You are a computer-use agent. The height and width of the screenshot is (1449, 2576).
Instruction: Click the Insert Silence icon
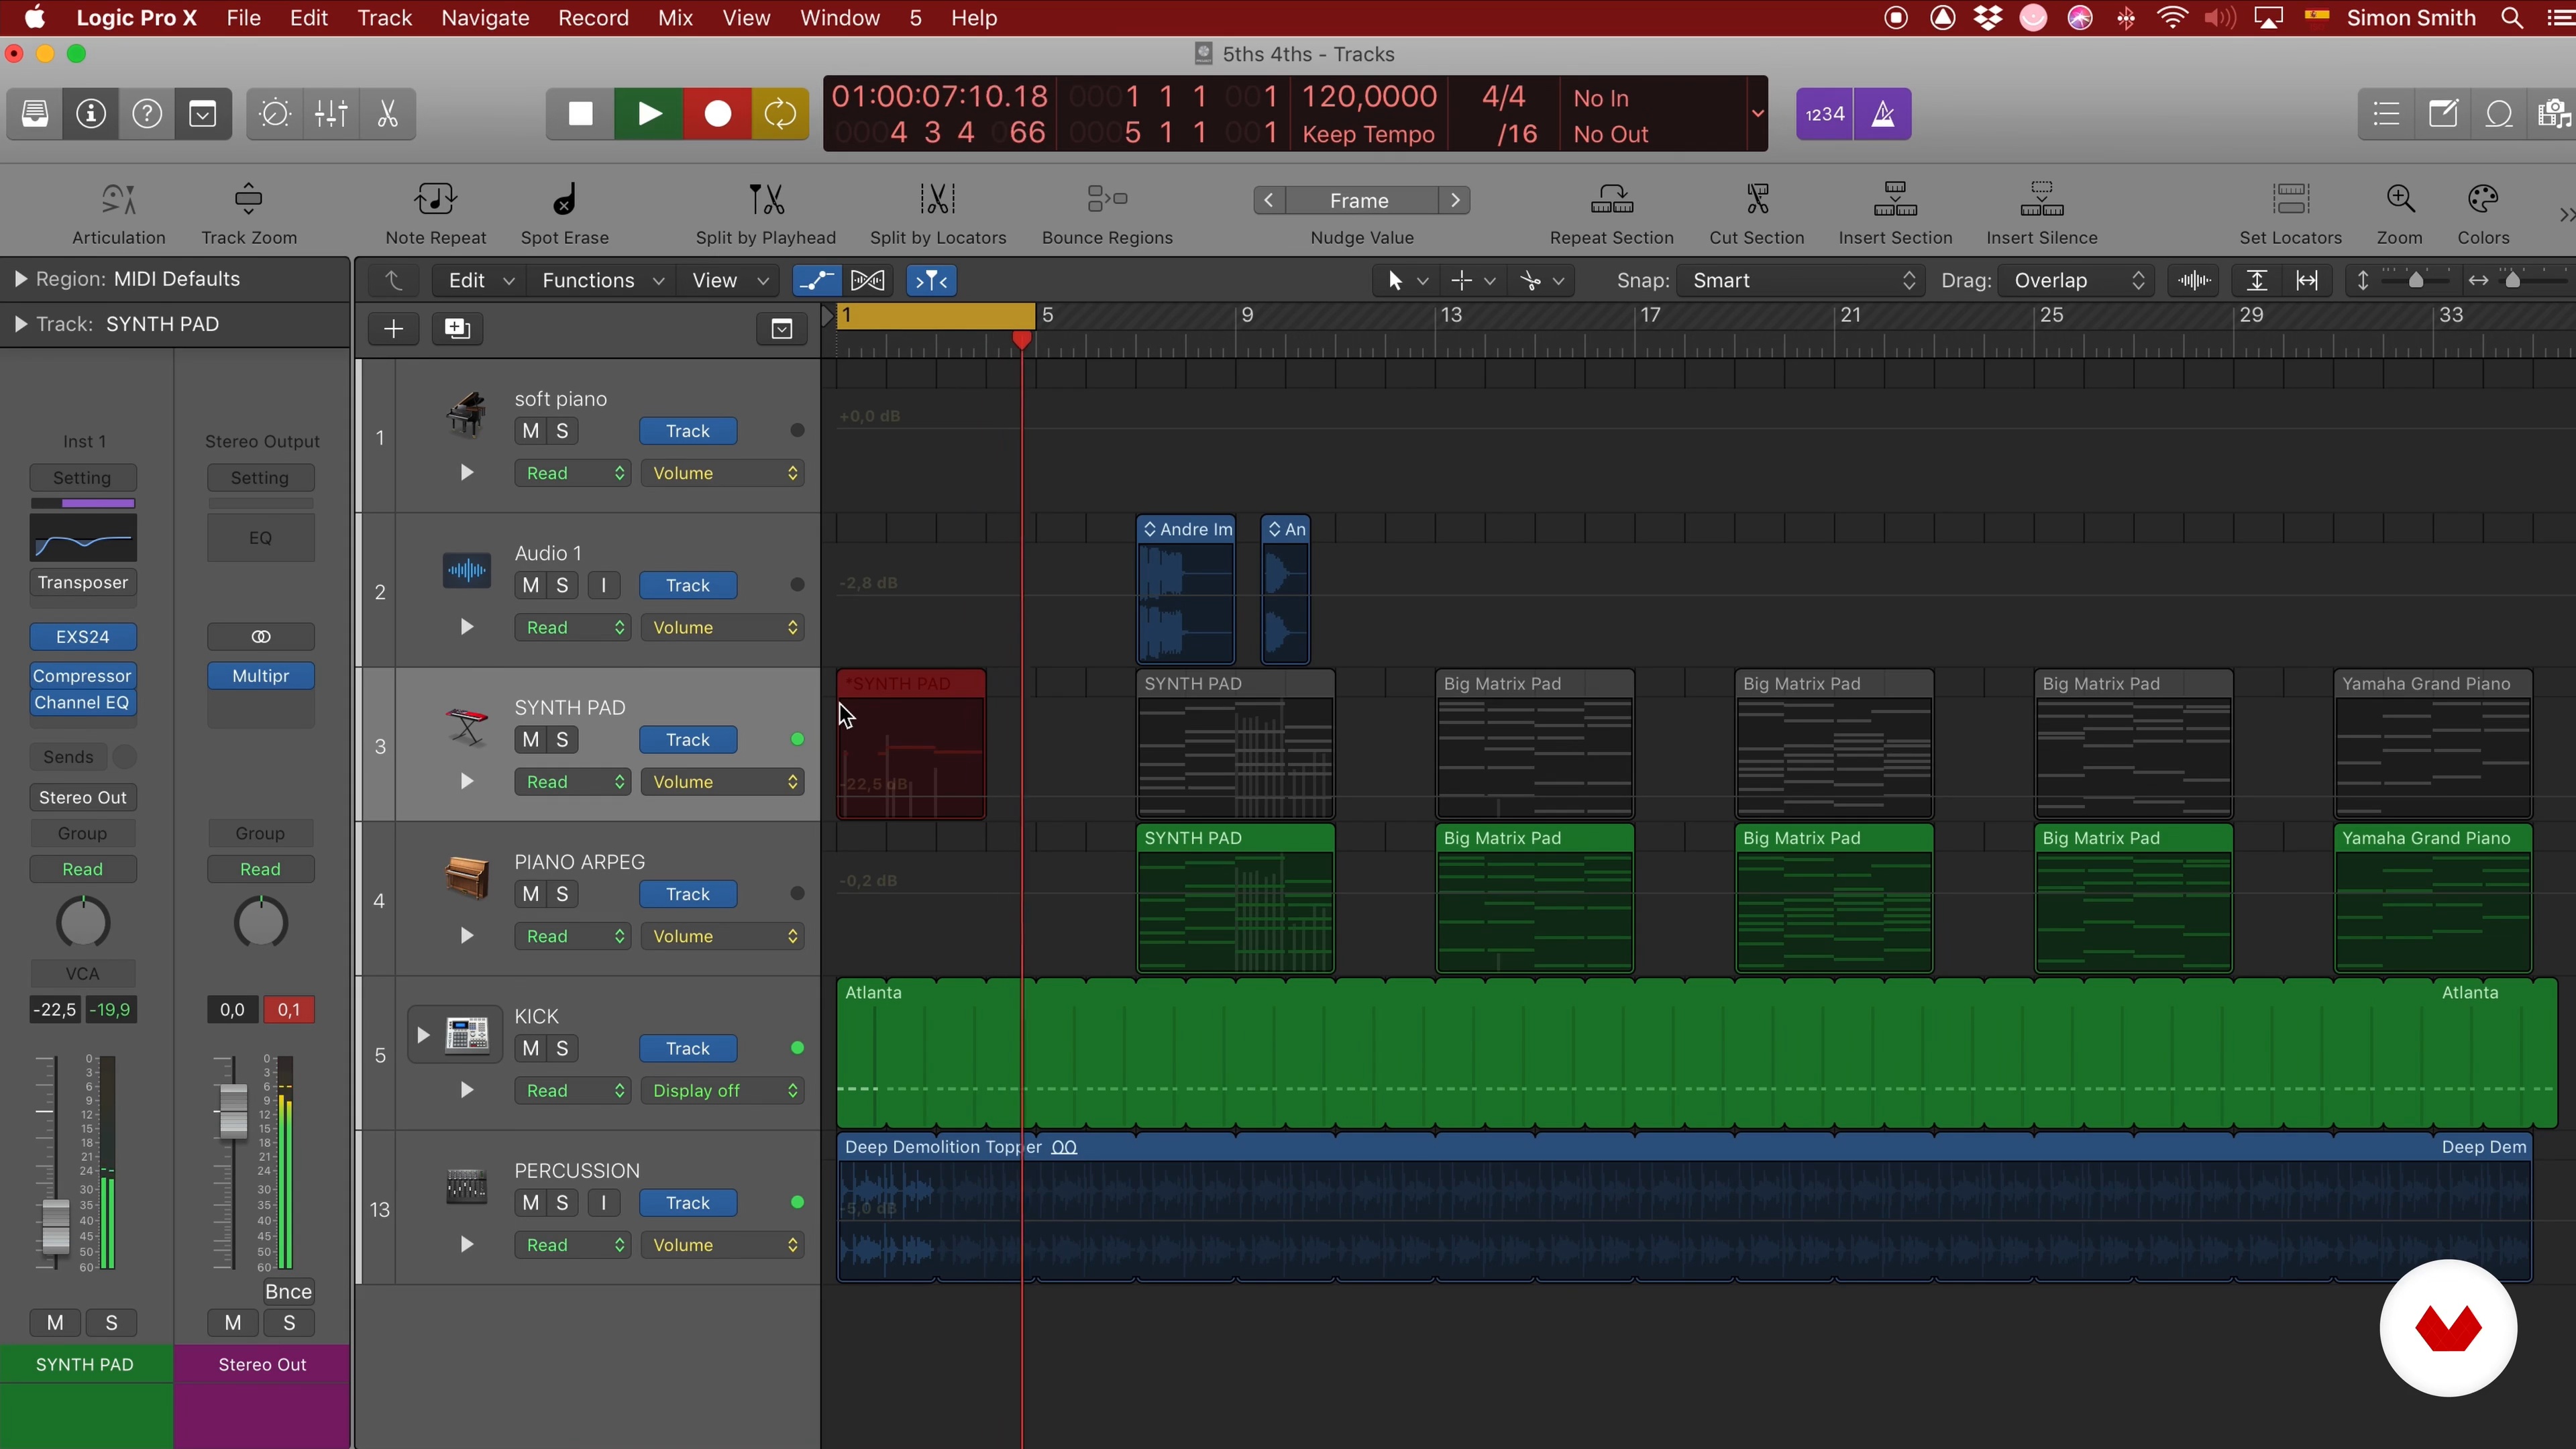point(2042,200)
